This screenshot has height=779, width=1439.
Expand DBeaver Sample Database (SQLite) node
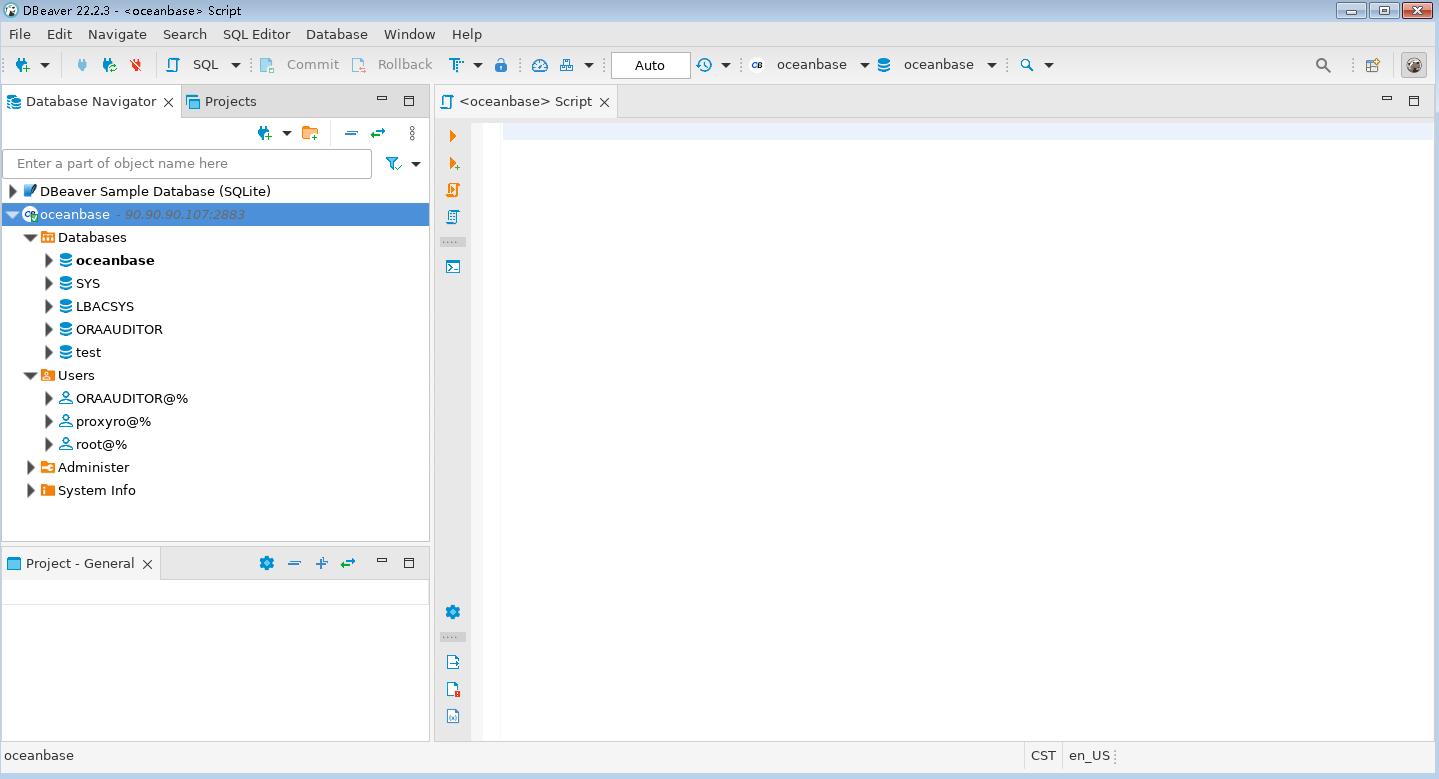[x=13, y=191]
